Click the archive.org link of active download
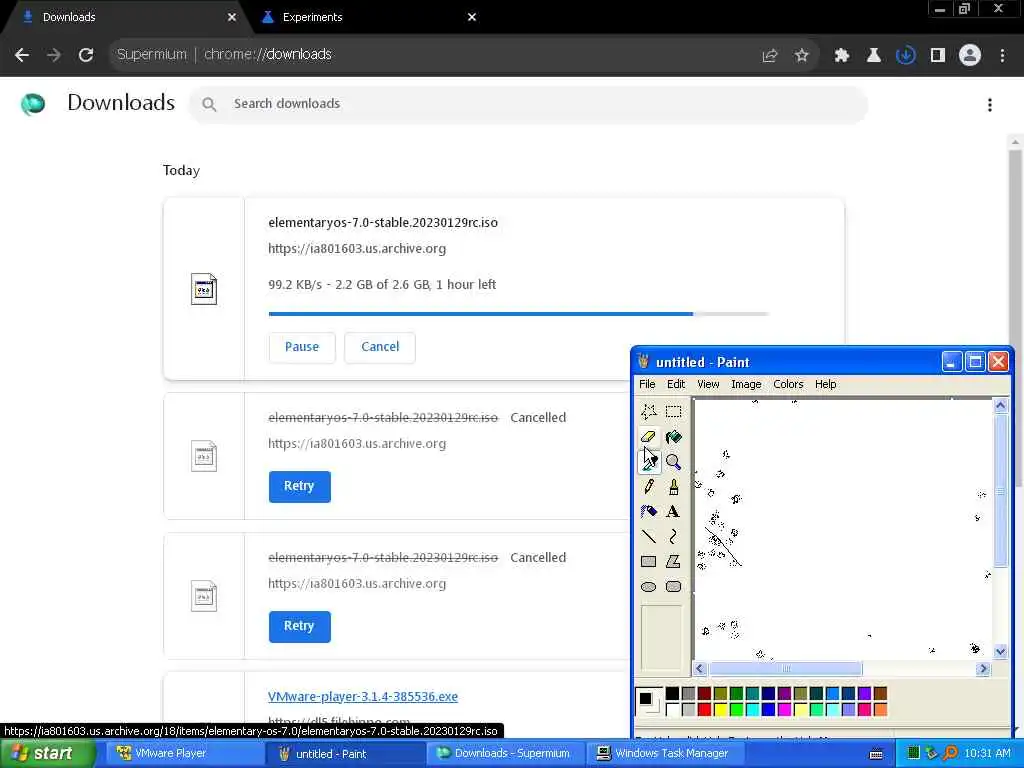This screenshot has width=1024, height=768. click(357, 249)
